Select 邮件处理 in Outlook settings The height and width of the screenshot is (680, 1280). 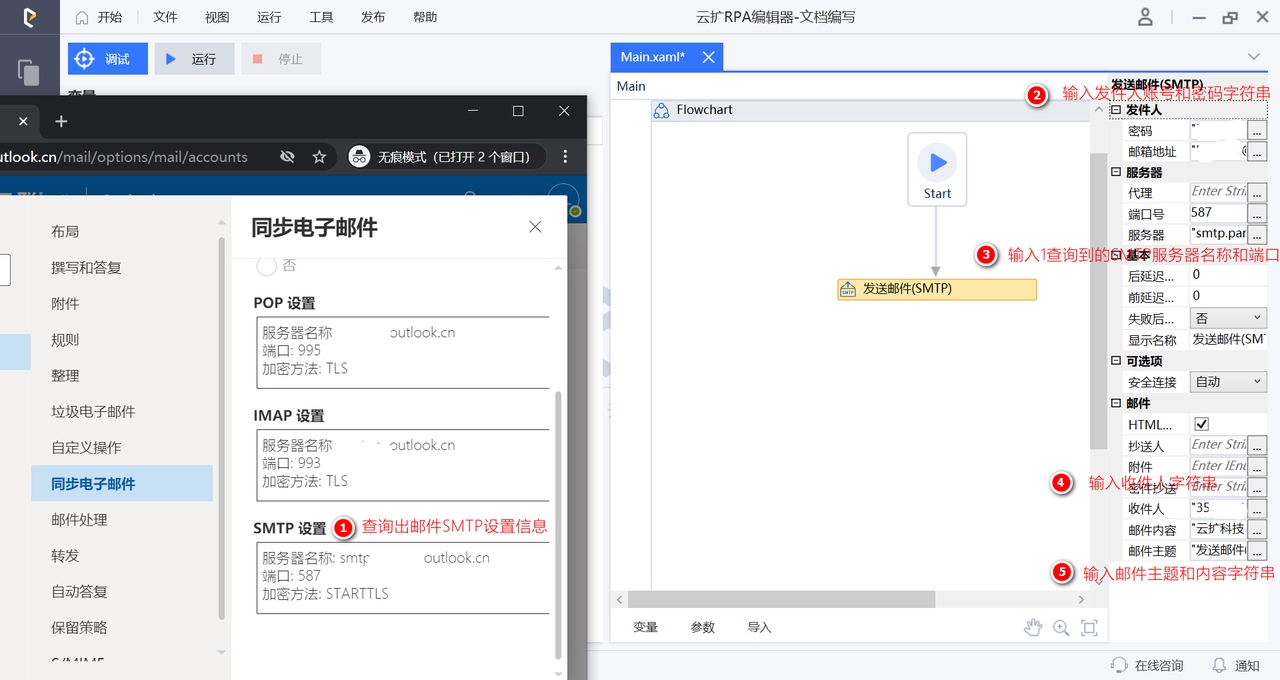[79, 519]
